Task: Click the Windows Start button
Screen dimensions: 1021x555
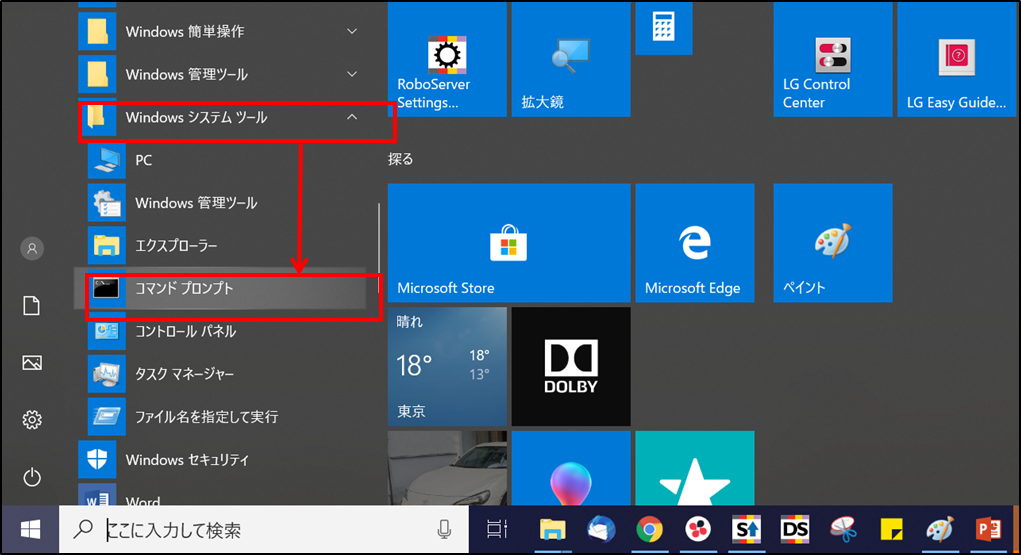Action: point(30,530)
